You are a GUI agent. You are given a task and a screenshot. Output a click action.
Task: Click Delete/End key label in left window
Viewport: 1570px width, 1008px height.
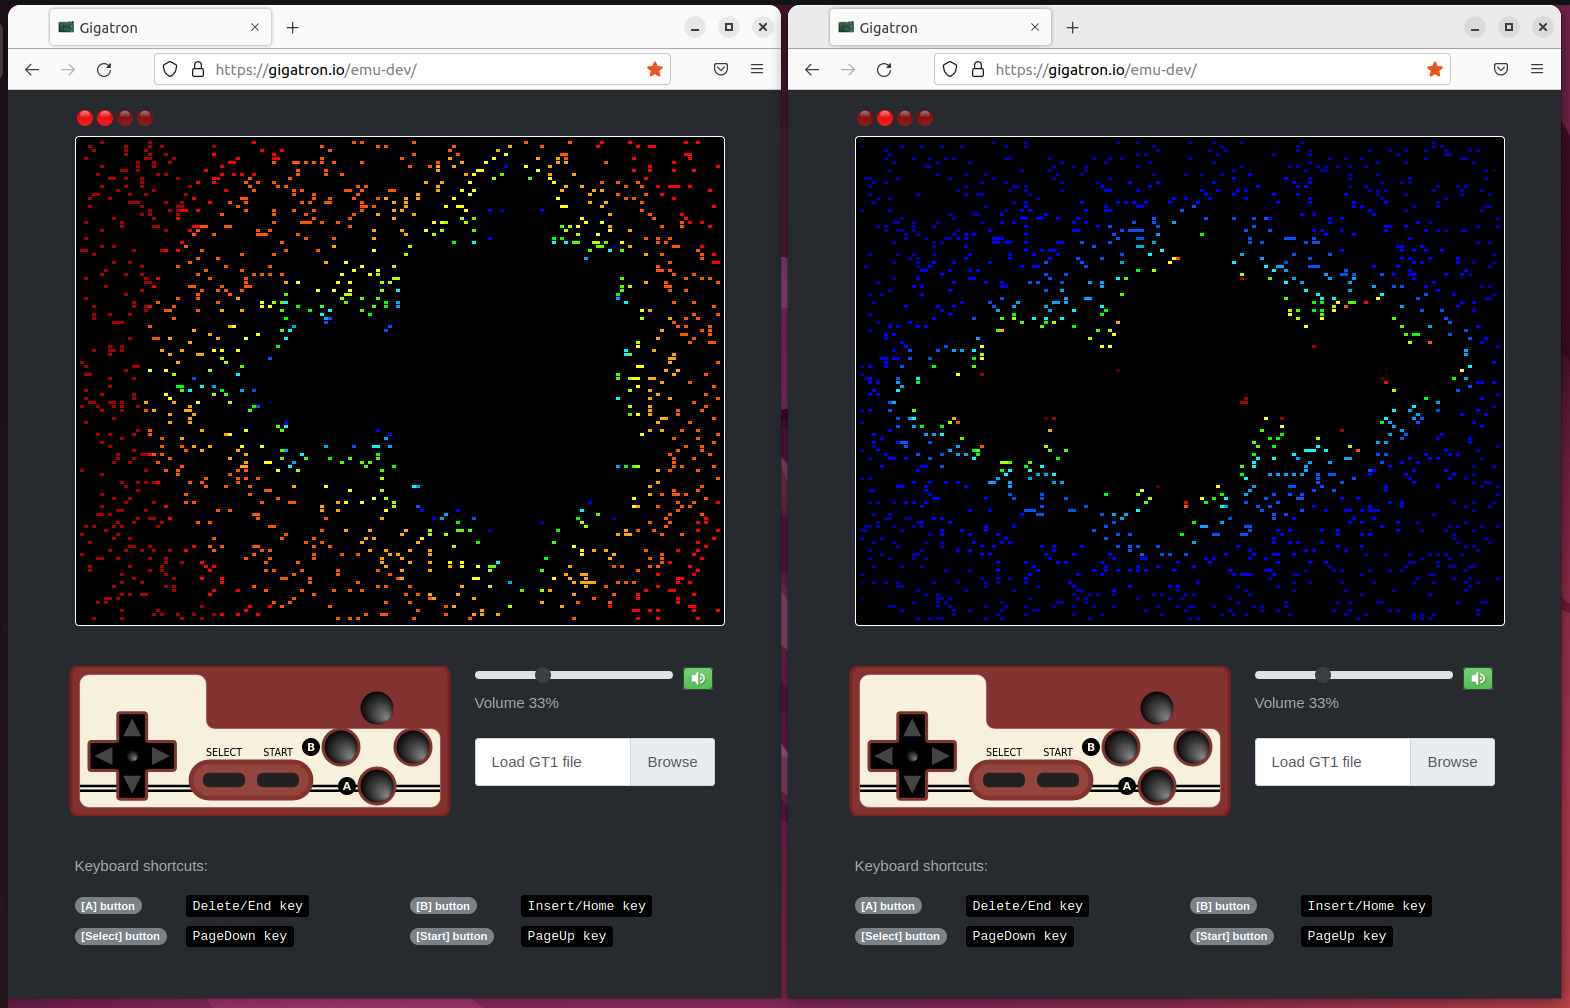coord(248,906)
